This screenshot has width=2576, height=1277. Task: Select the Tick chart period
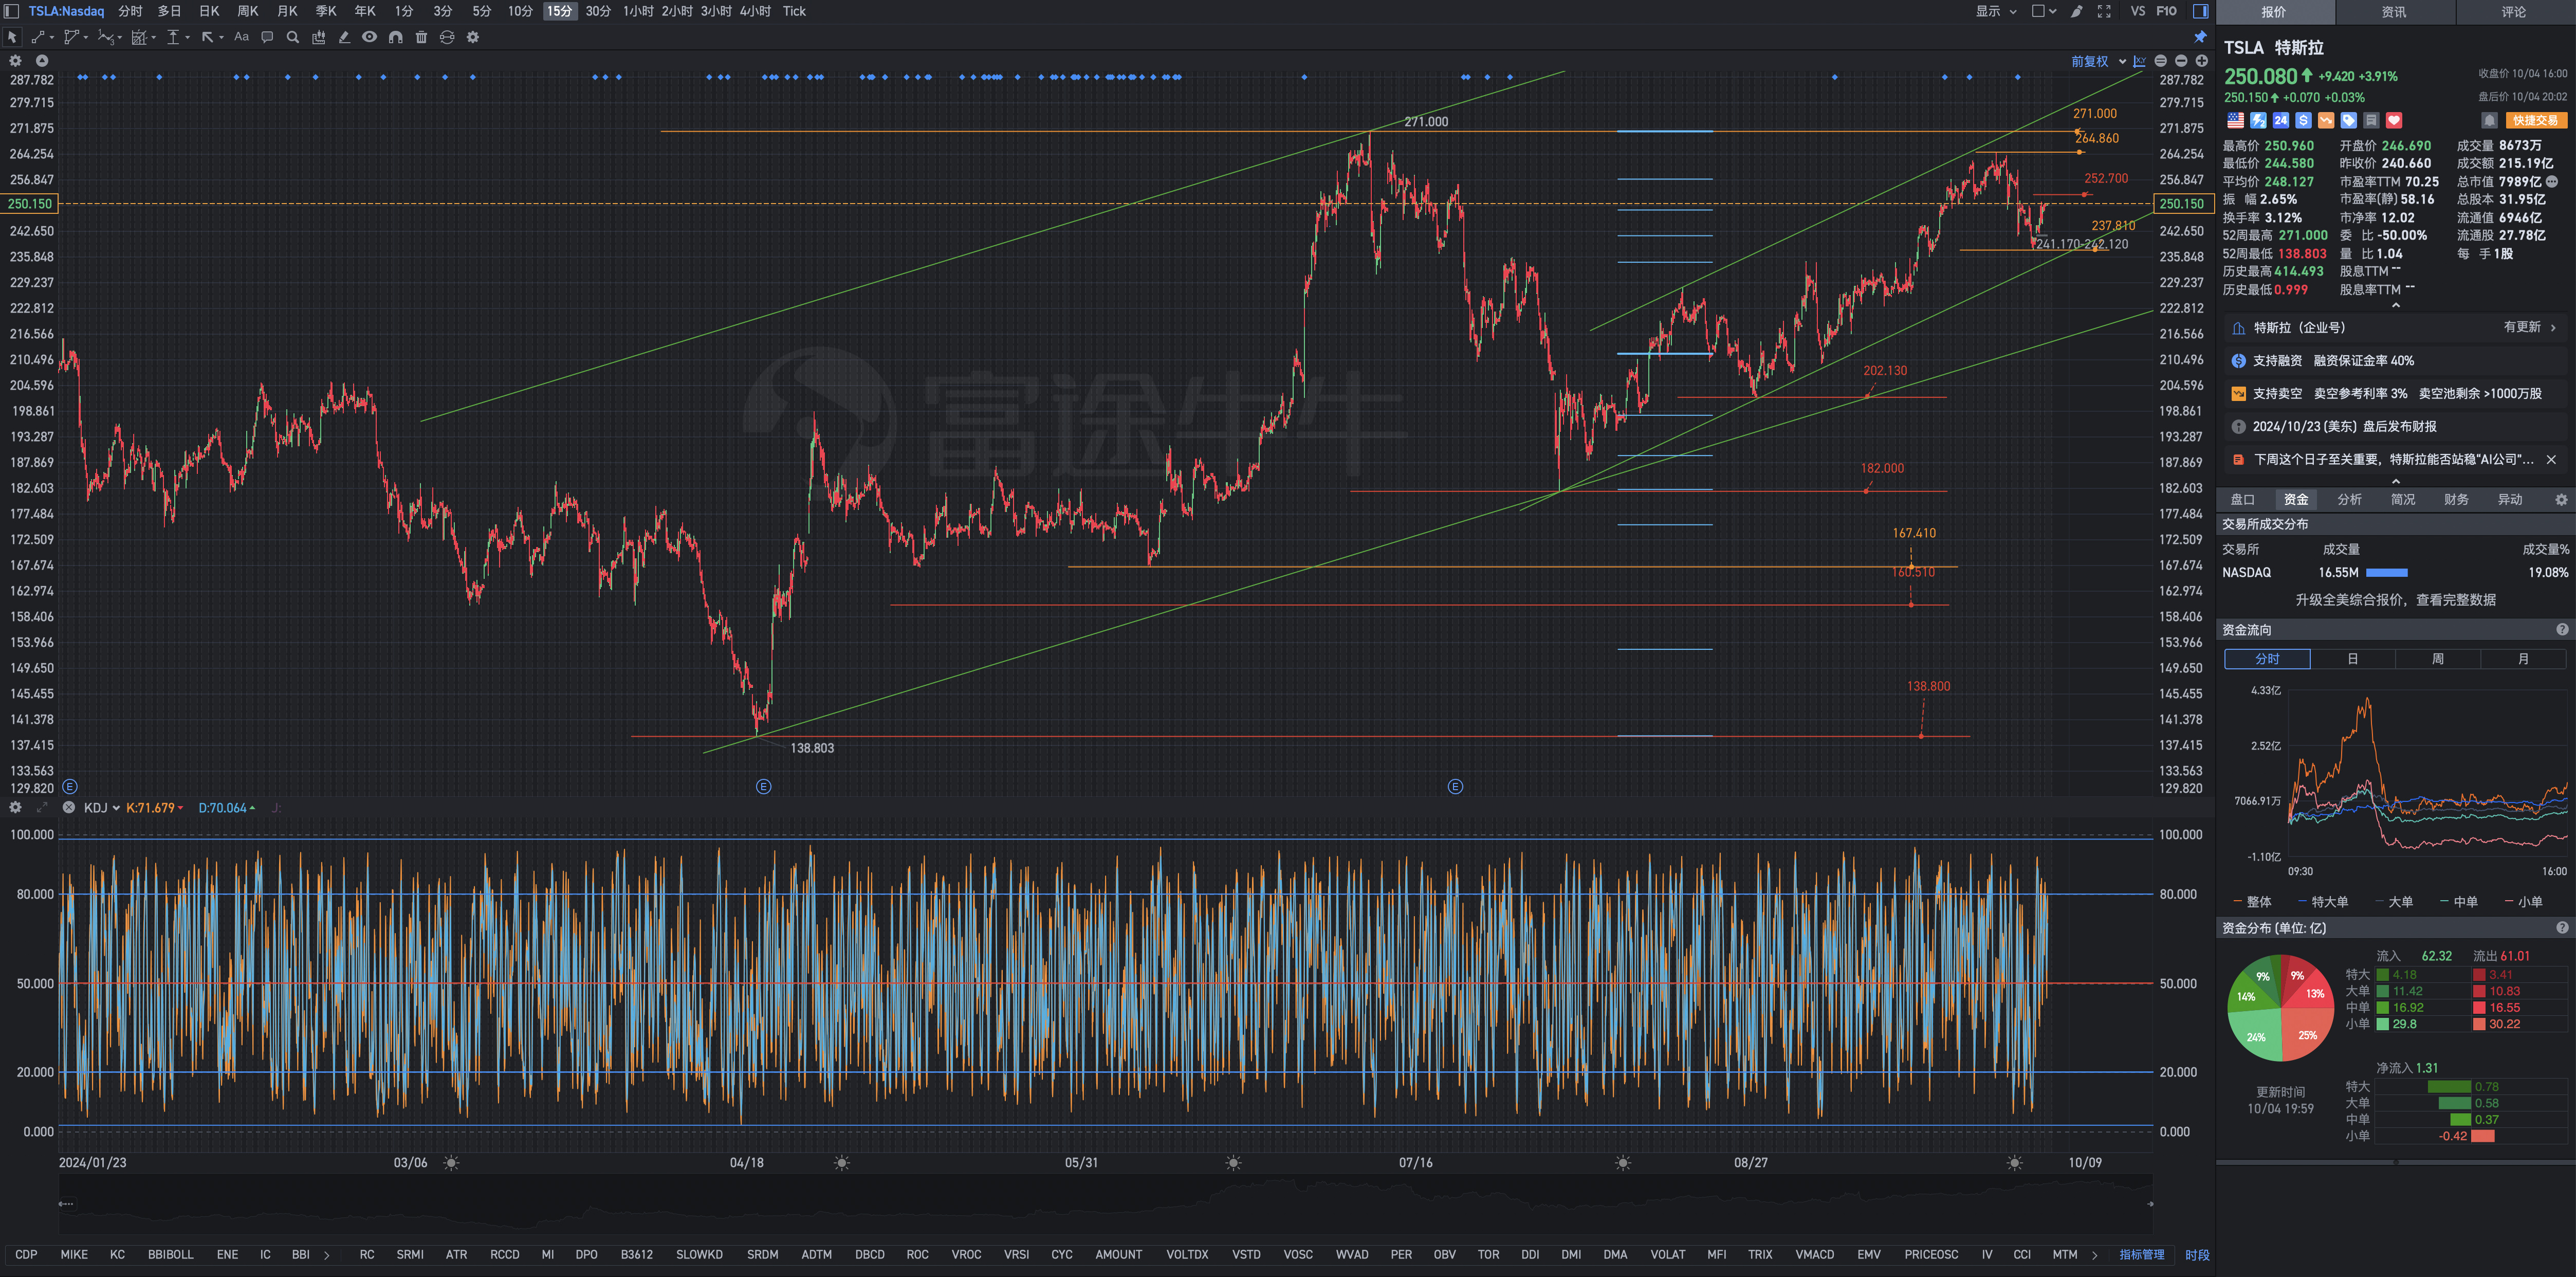[794, 11]
